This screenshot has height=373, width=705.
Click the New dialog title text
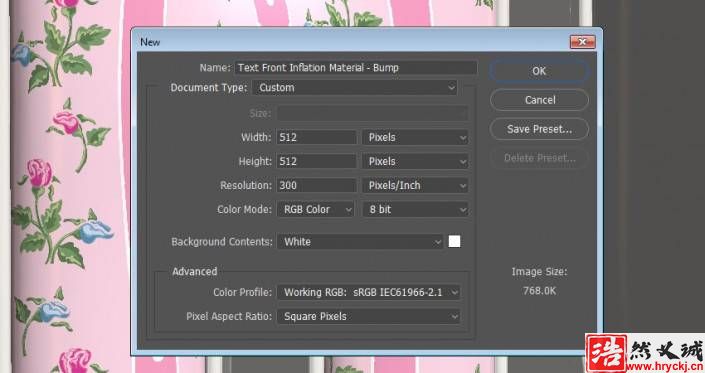[150, 42]
